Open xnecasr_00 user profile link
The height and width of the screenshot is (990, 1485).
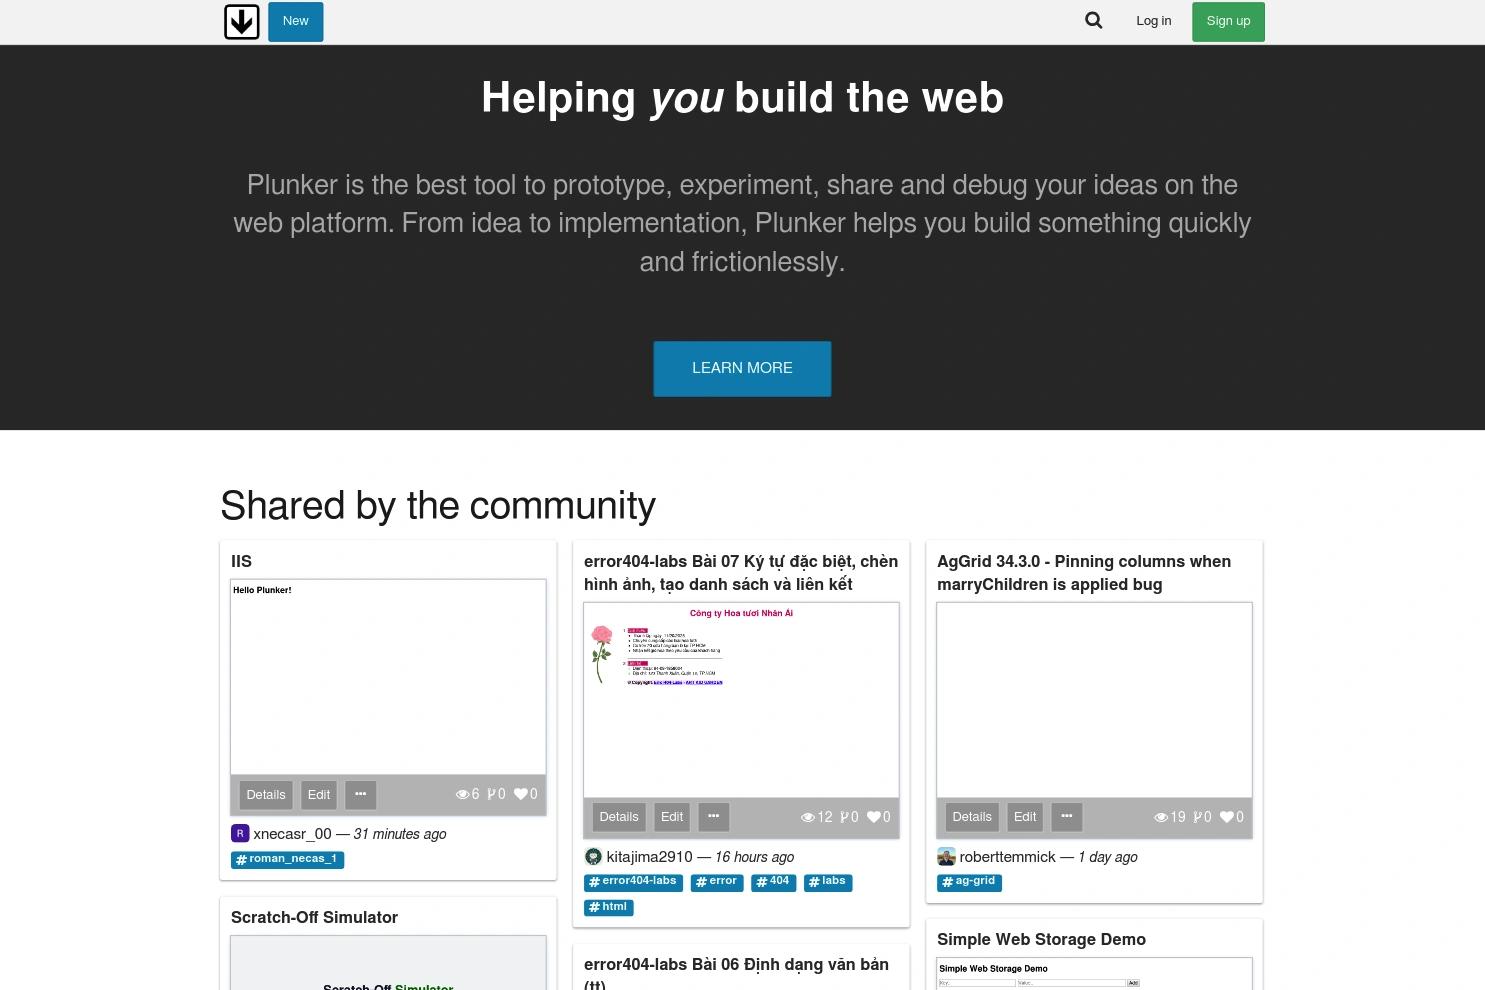tap(292, 834)
